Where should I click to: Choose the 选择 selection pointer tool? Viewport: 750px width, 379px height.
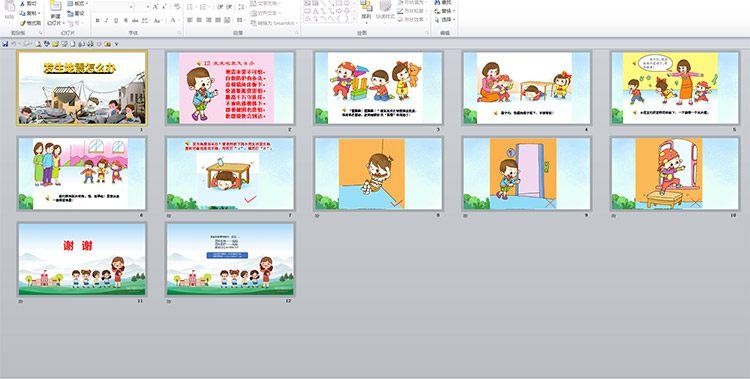coord(444,20)
